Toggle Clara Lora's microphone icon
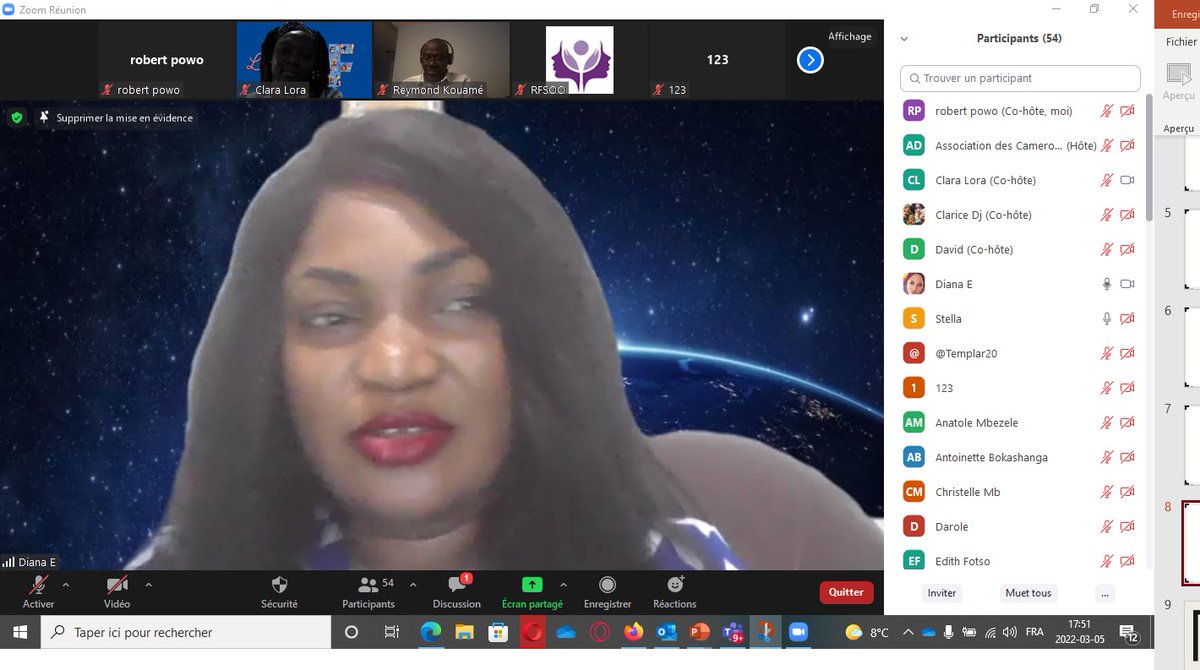Image resolution: width=1200 pixels, height=670 pixels. (x=1107, y=180)
